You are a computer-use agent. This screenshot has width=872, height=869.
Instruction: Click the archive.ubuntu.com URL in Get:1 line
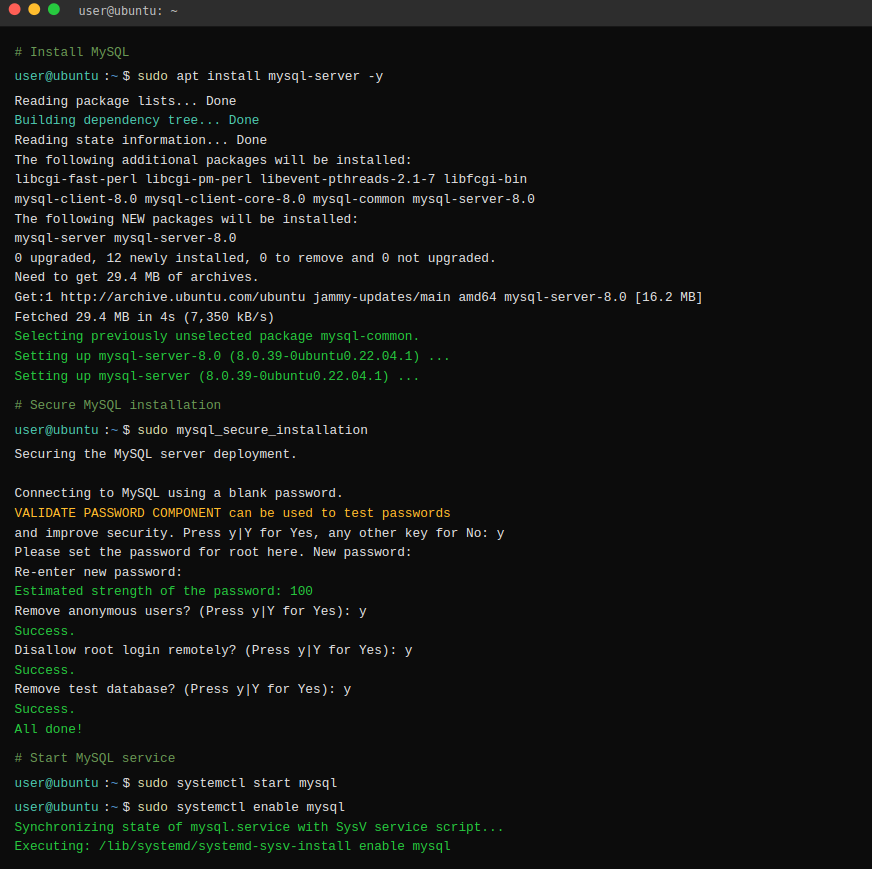[x=183, y=297]
